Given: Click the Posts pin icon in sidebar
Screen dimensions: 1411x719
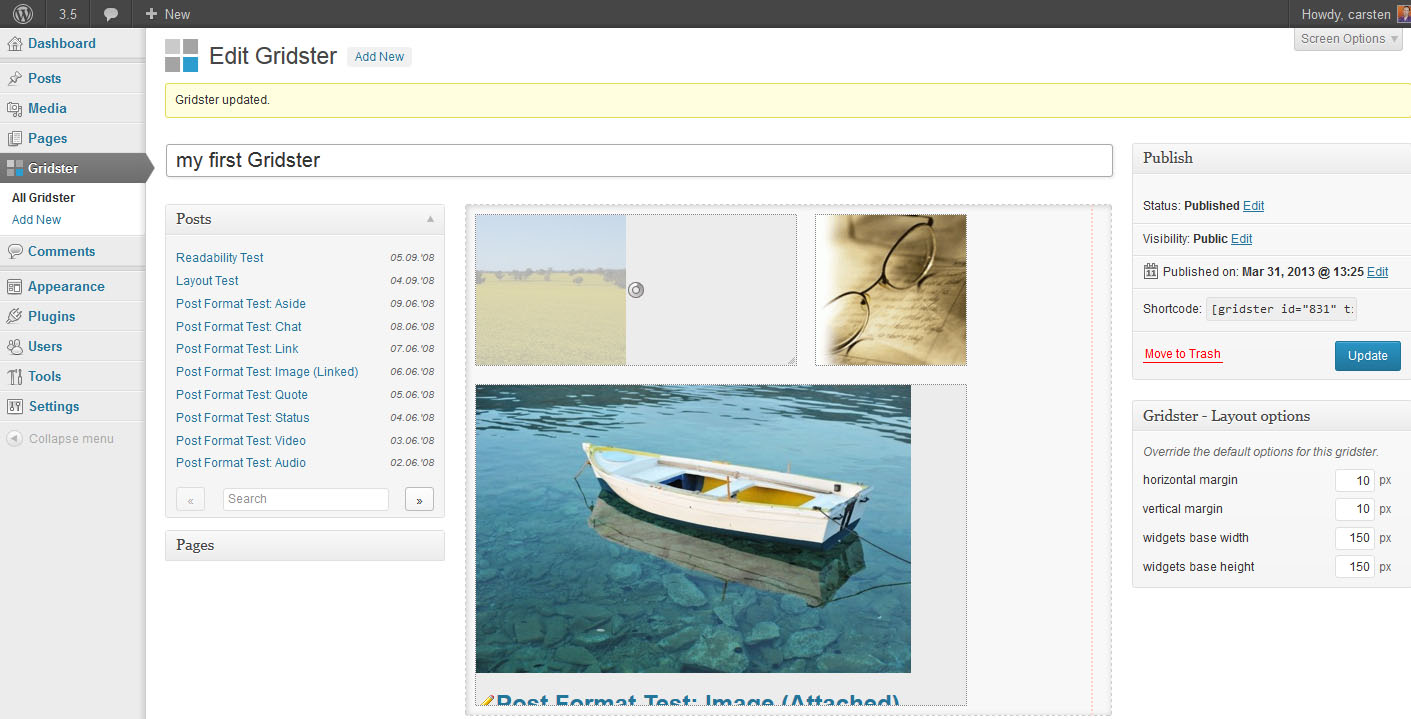Looking at the screenshot, I should click(14, 78).
